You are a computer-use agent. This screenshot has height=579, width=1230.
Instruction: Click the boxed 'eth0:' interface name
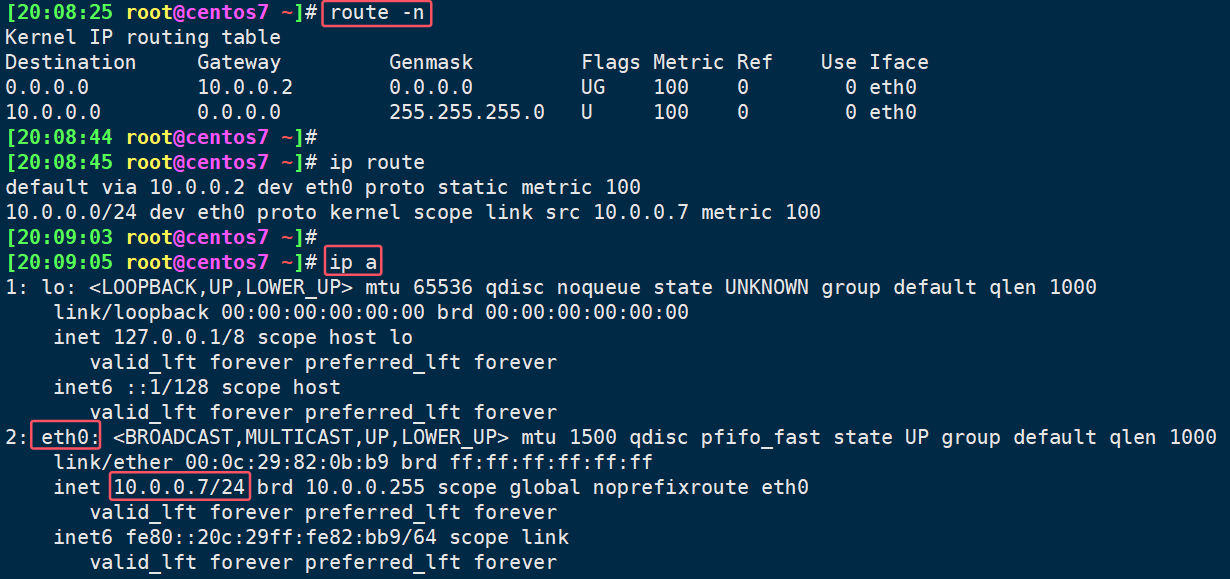tap(65, 437)
